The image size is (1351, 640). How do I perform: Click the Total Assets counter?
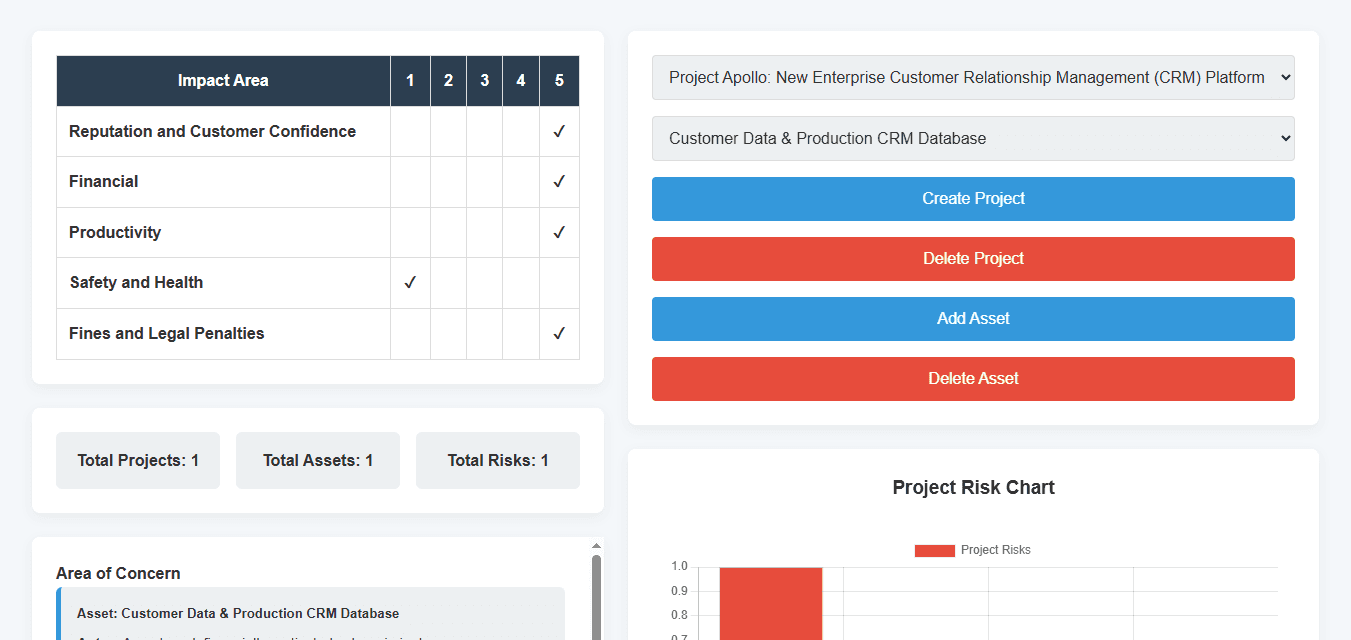click(317, 460)
